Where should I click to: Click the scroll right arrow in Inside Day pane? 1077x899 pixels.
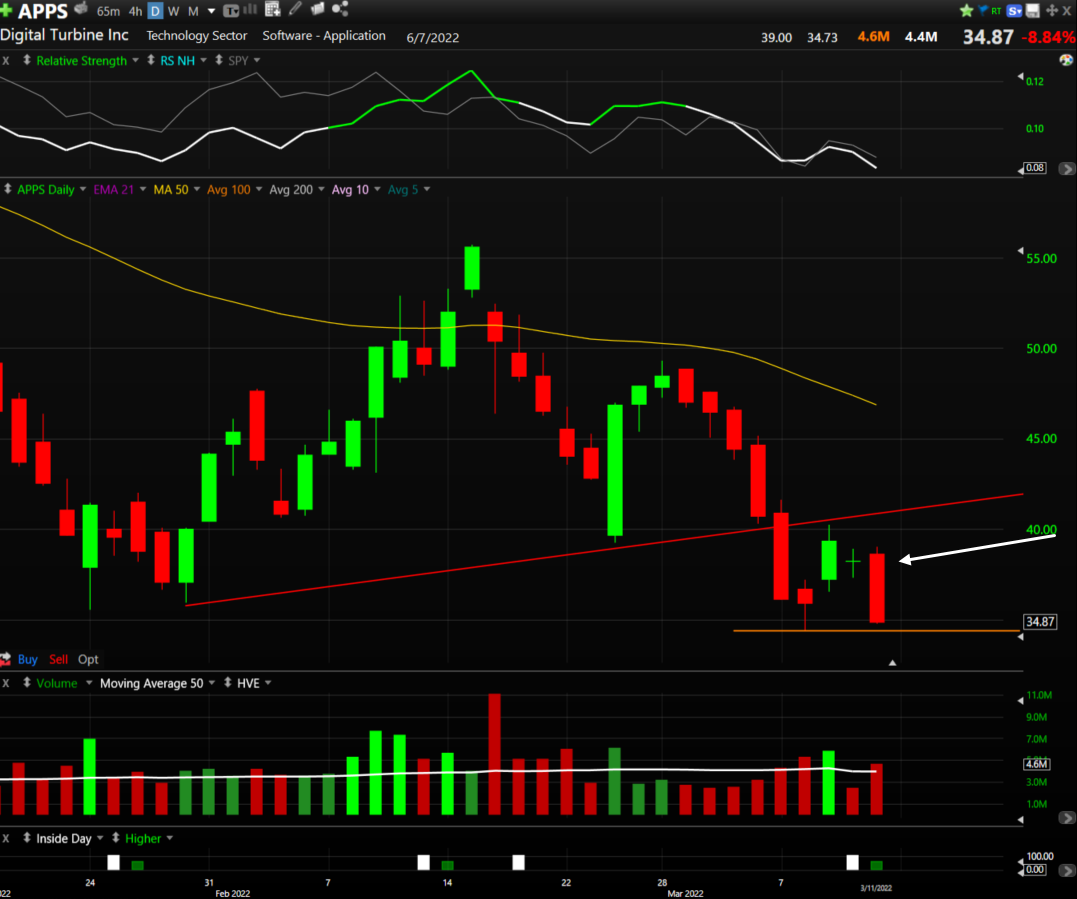(1067, 870)
